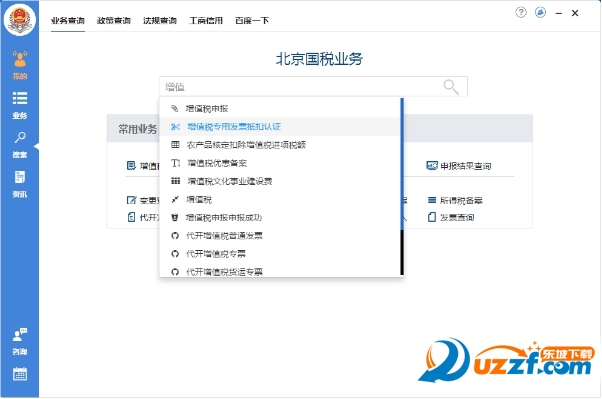The width and height of the screenshot is (602, 399).
Task: Select the 业务 list icon in sidebar
Action: pos(20,105)
